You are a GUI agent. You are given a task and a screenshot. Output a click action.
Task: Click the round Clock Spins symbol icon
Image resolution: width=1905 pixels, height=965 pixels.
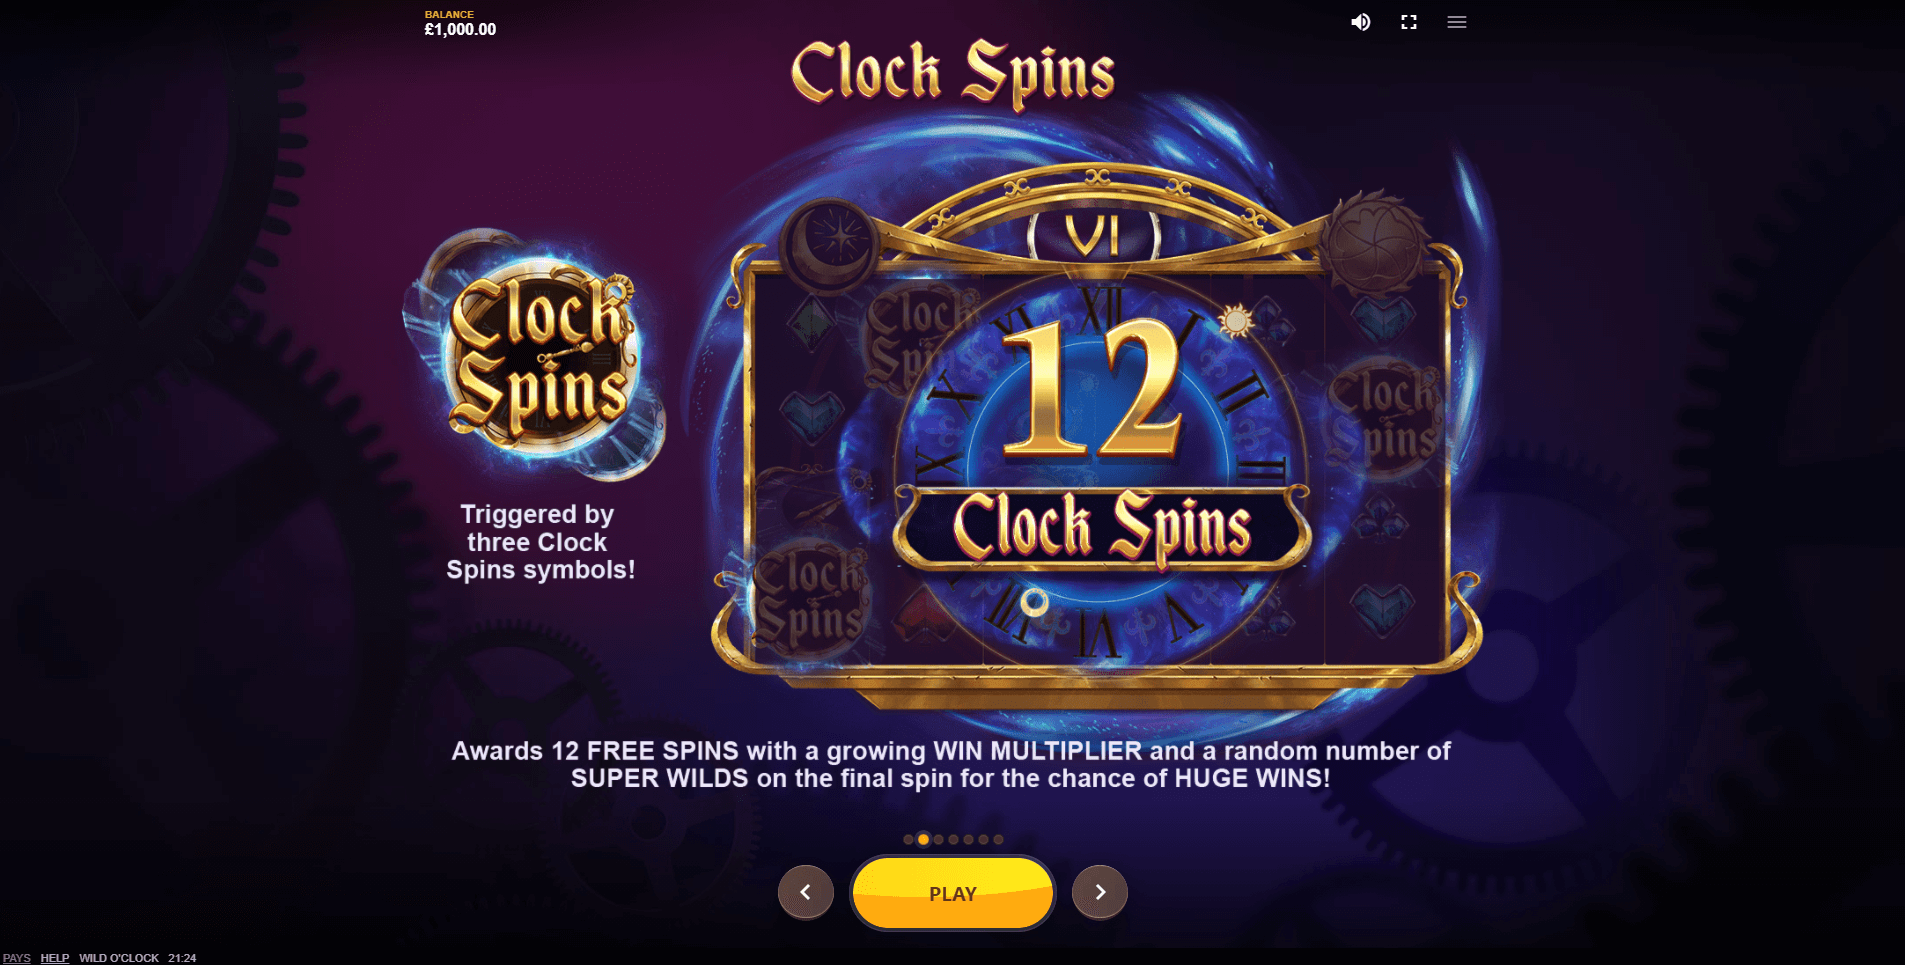point(541,357)
